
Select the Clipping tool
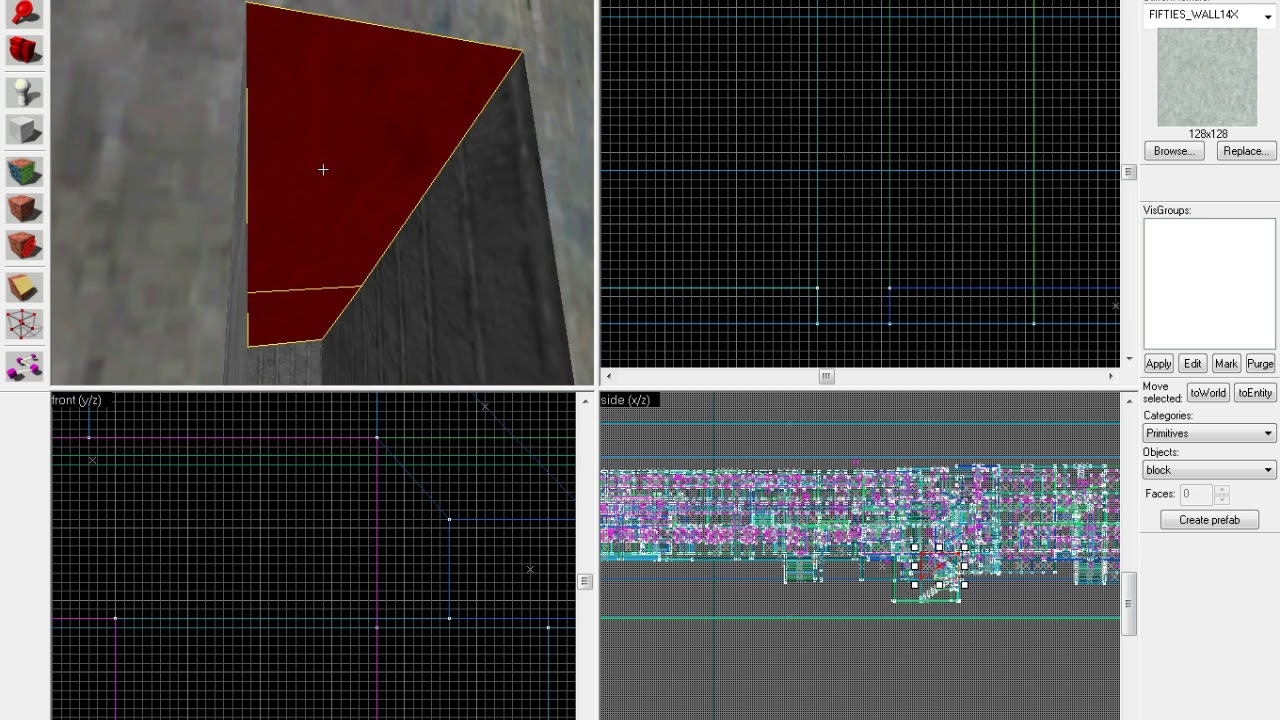[x=24, y=288]
